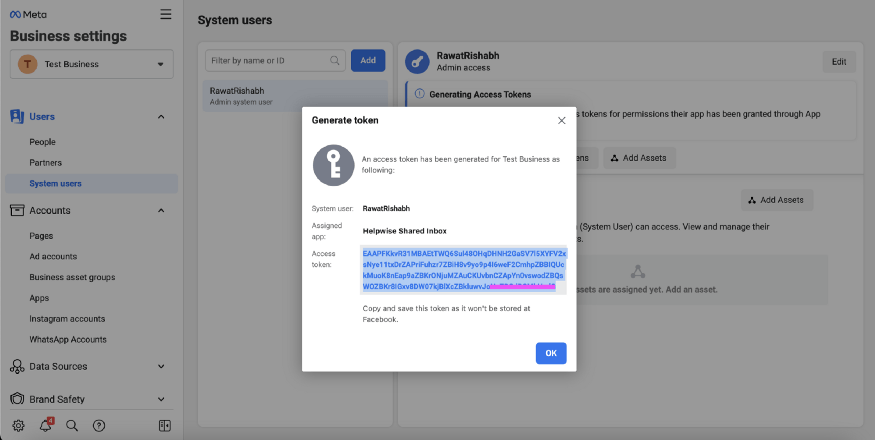Go to People under Users

pos(43,142)
